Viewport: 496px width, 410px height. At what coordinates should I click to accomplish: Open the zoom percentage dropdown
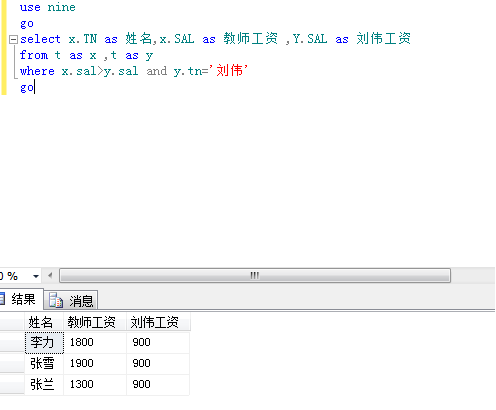36,276
